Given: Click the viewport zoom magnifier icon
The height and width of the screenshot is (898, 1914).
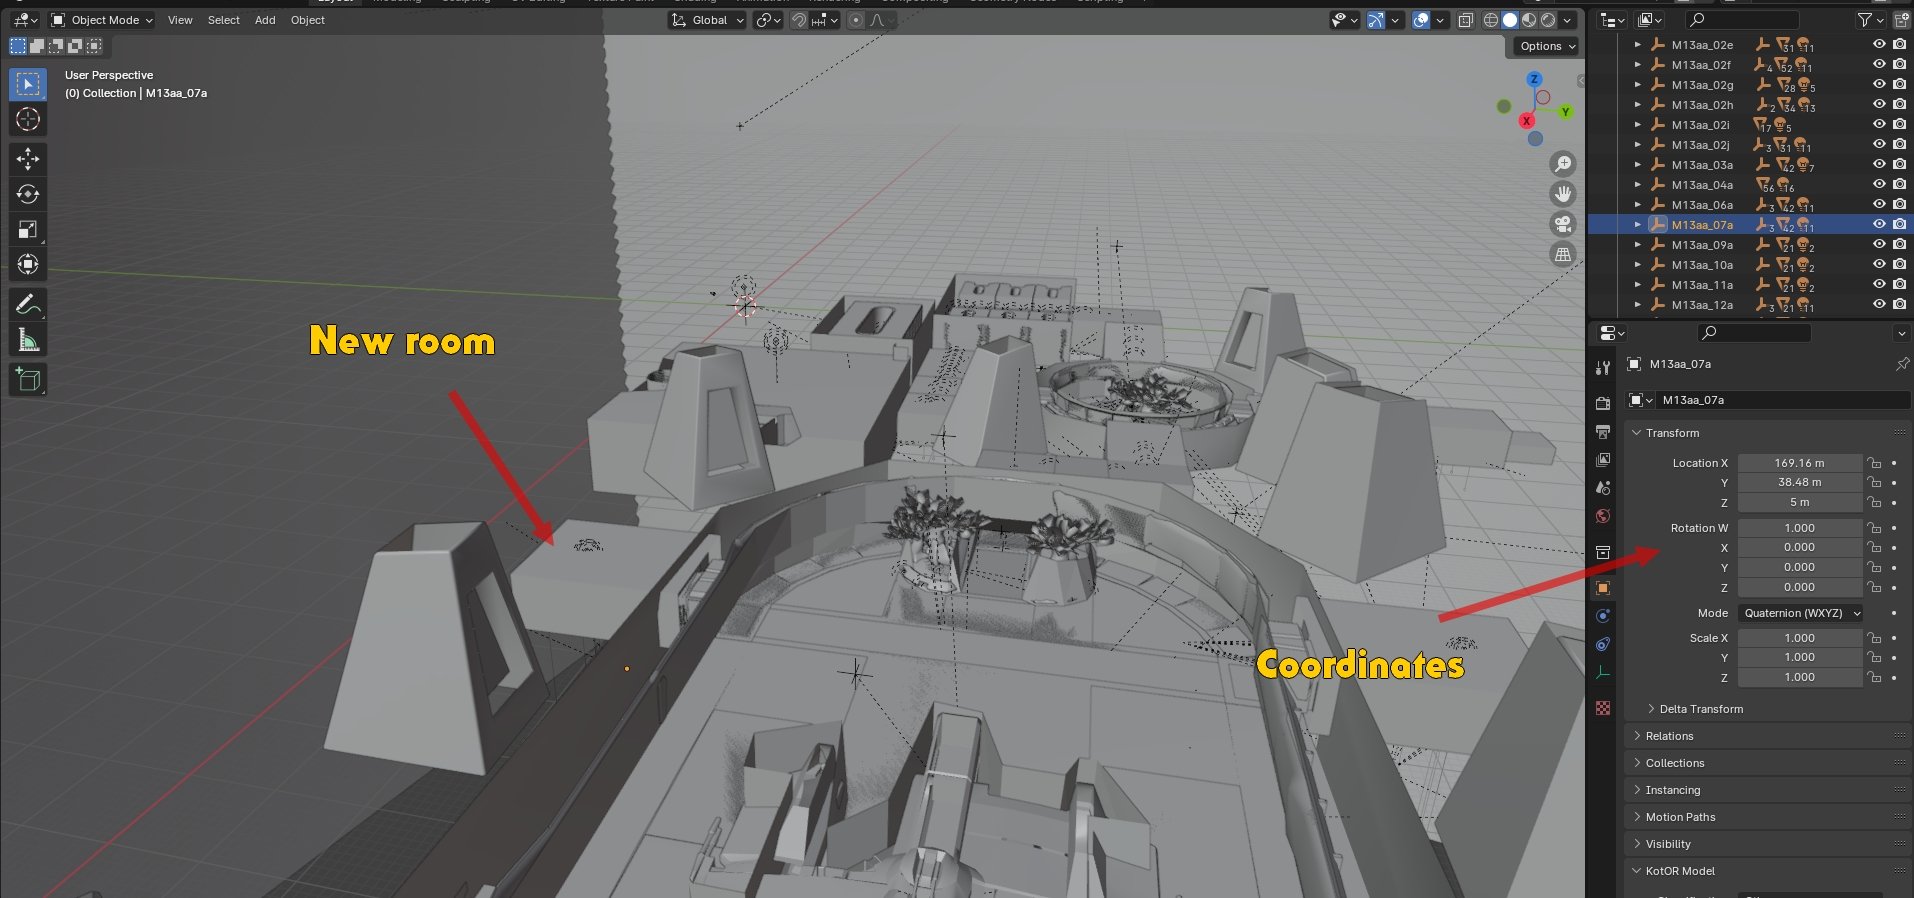Looking at the screenshot, I should [x=1562, y=164].
